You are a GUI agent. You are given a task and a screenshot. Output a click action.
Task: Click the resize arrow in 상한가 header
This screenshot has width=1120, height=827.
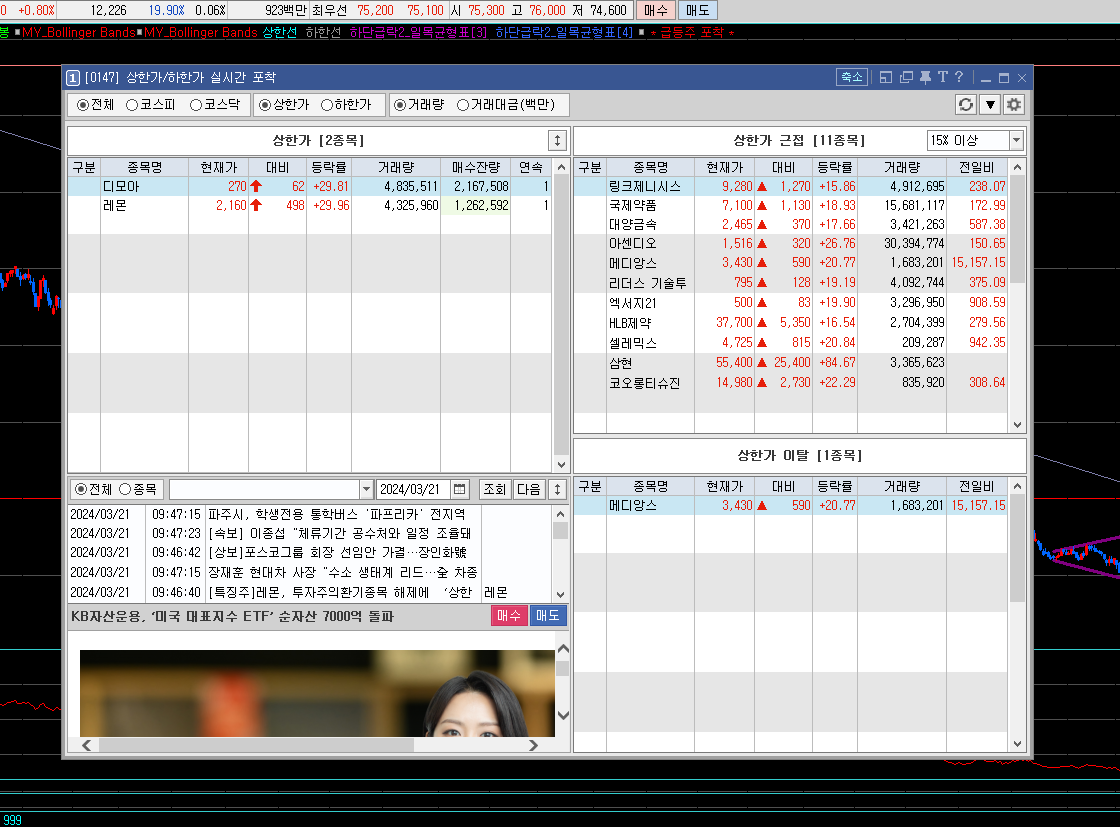click(x=557, y=141)
